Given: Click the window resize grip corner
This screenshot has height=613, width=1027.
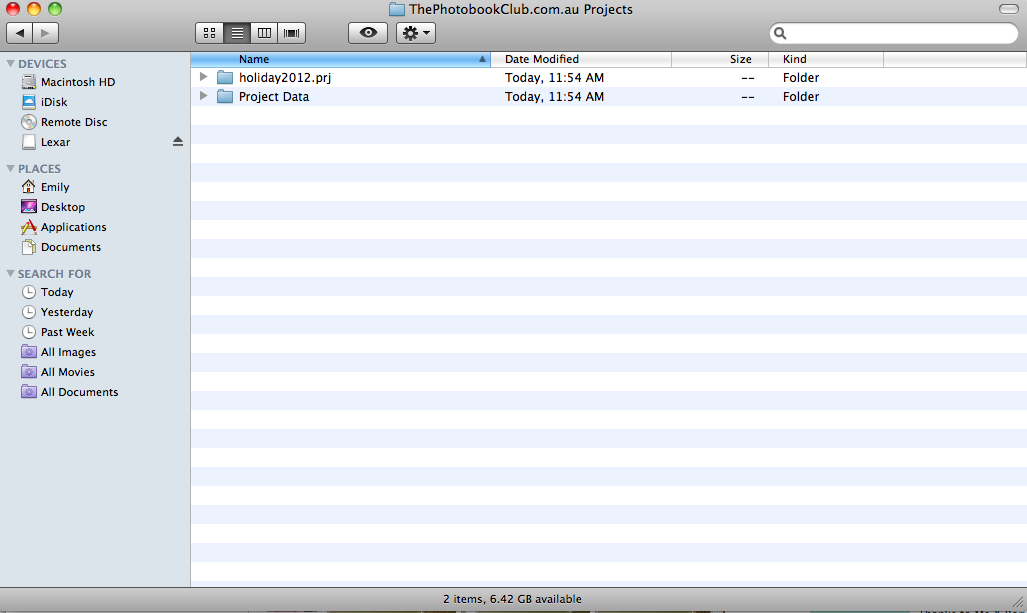Looking at the screenshot, I should 1018,603.
